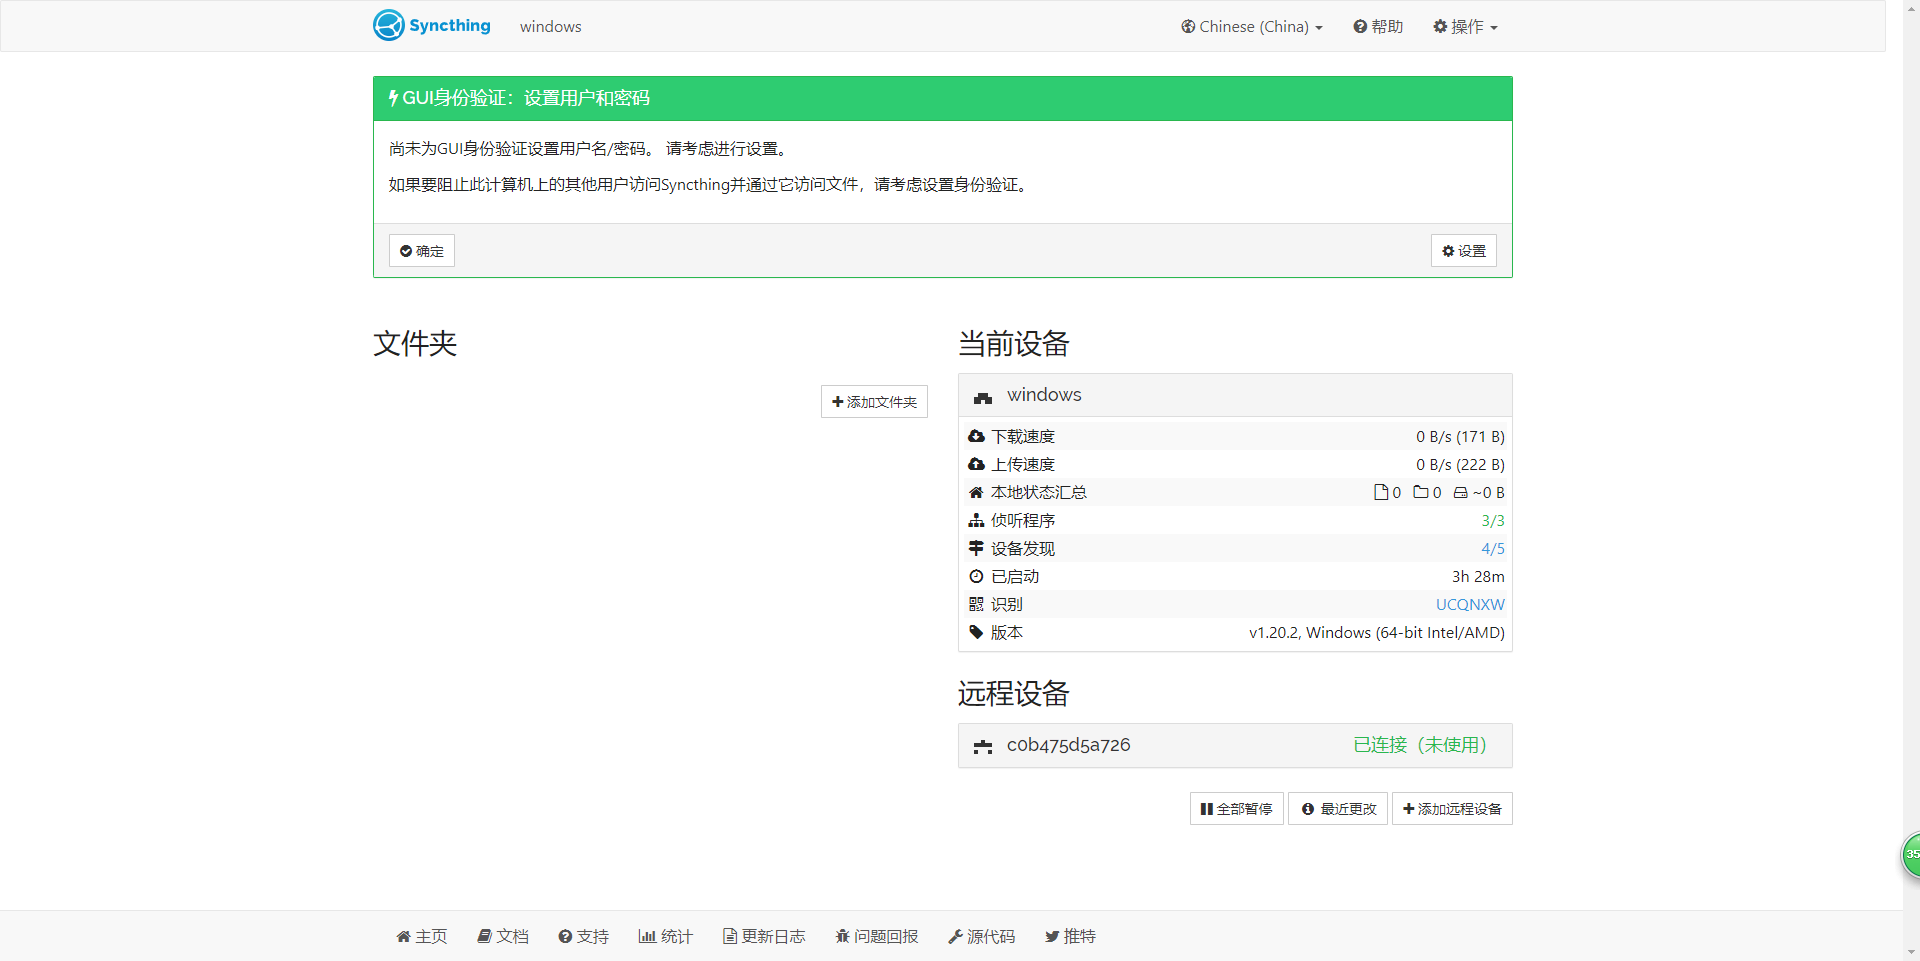
Task: Open 设置 settings from the notification
Action: (x=1463, y=251)
